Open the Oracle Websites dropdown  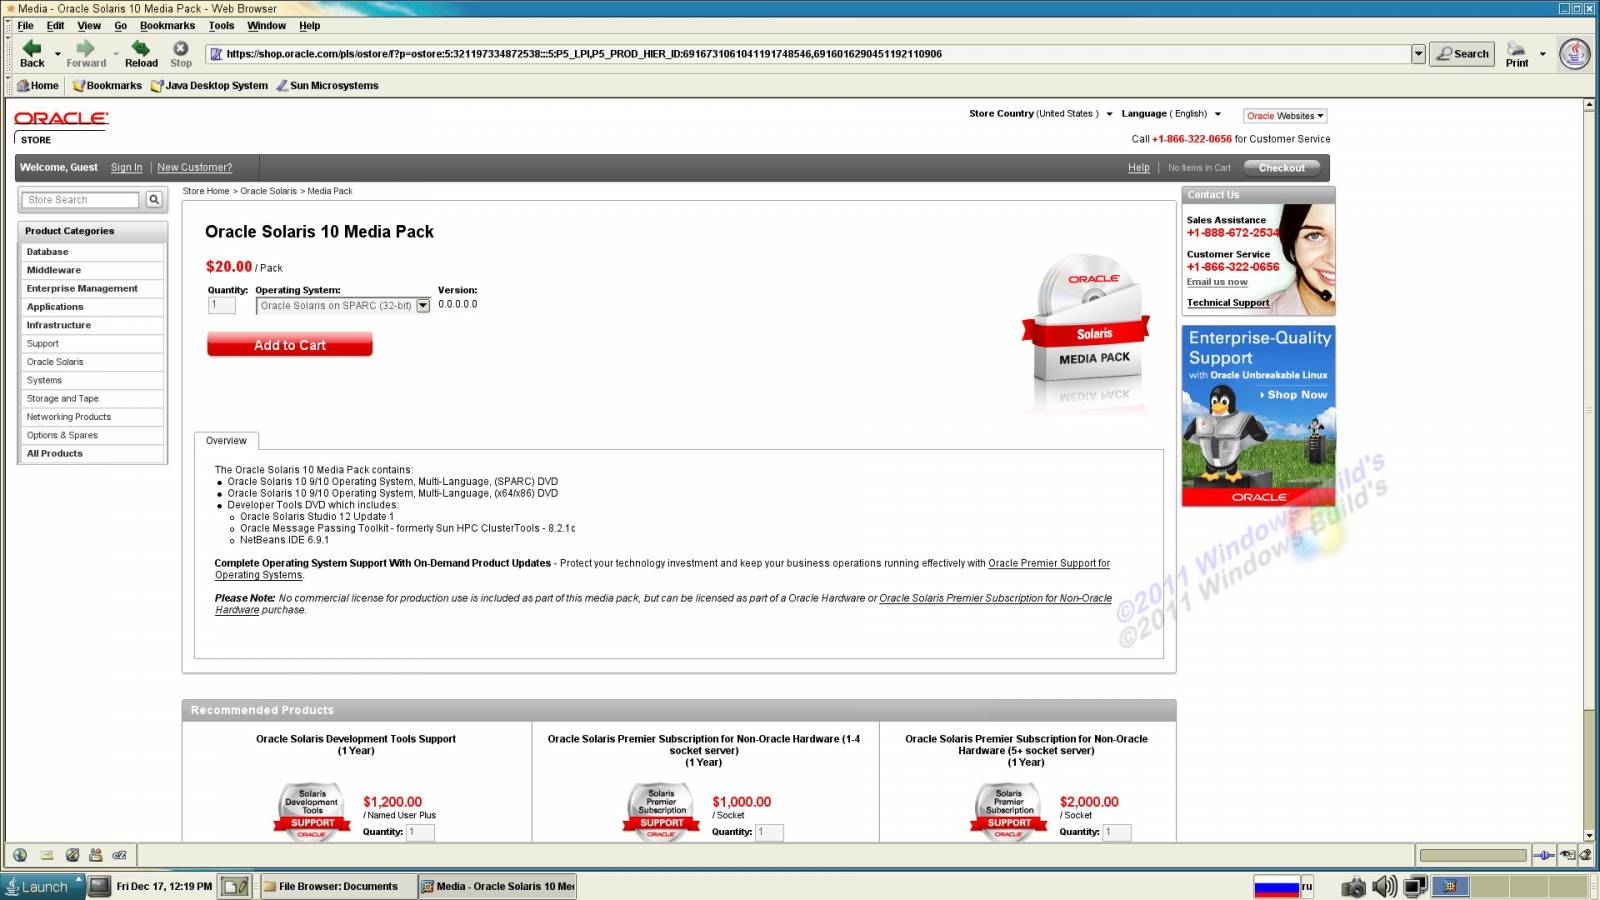click(x=1285, y=116)
